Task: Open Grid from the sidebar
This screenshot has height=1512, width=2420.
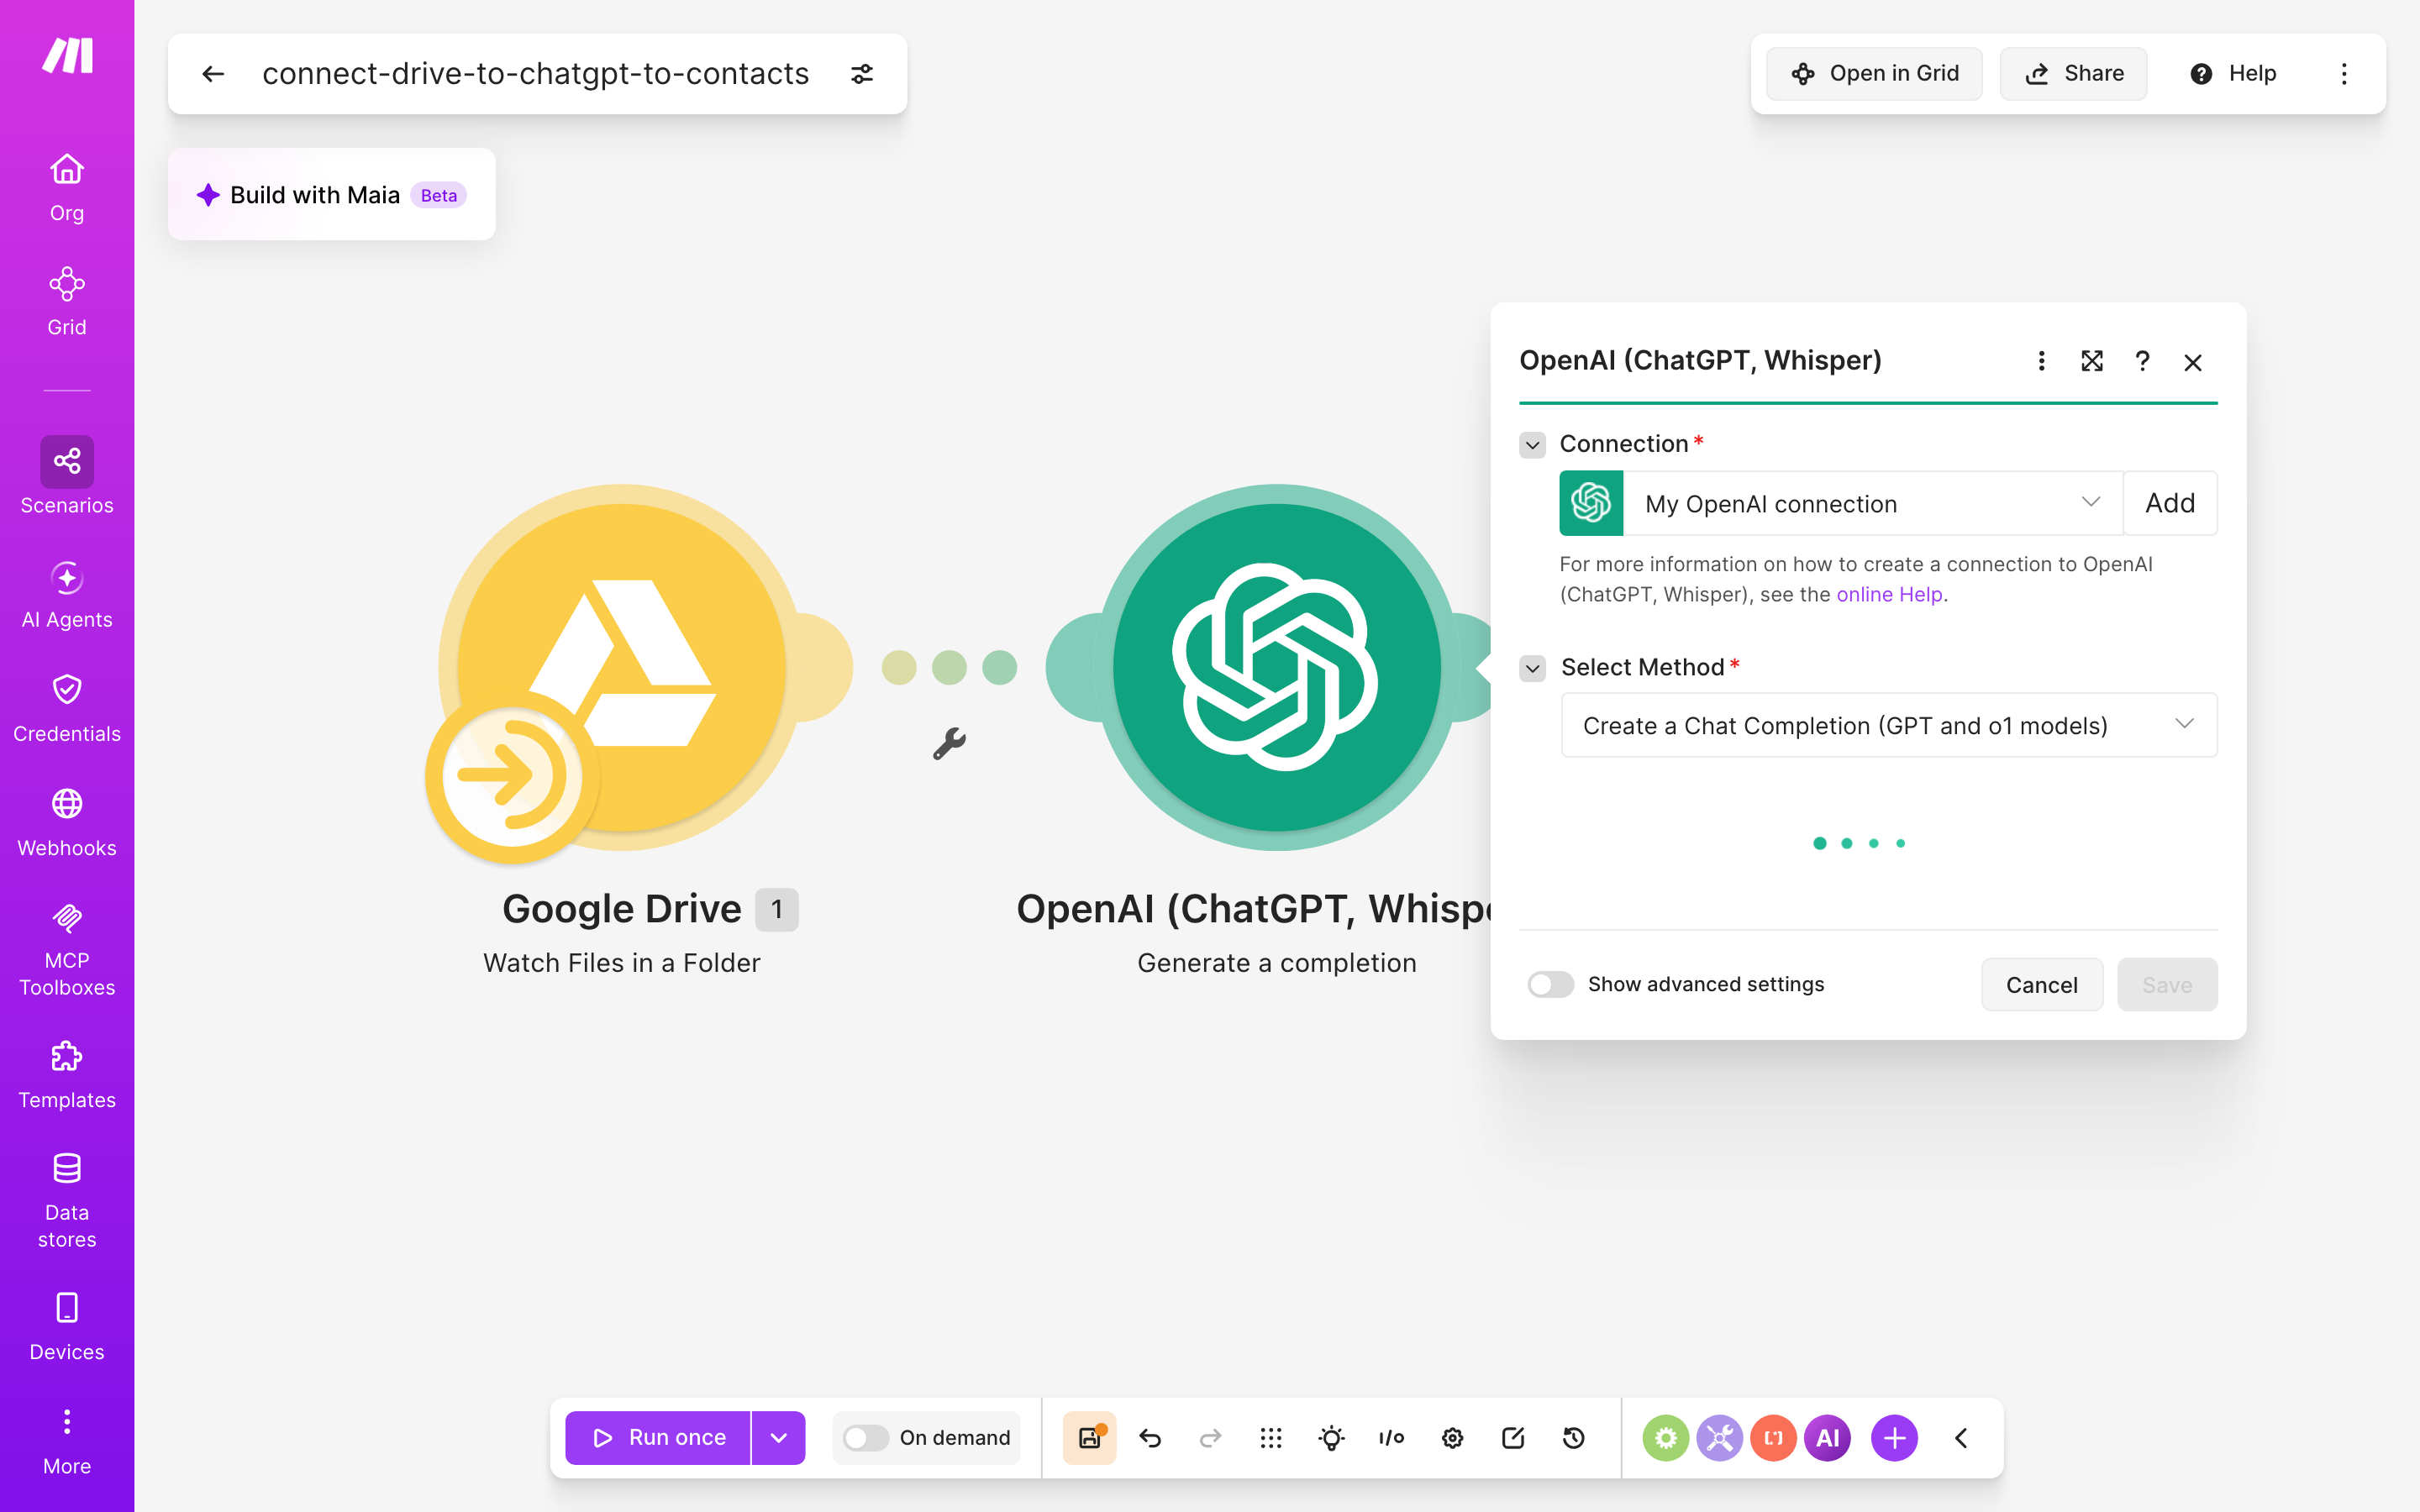Action: [67, 302]
